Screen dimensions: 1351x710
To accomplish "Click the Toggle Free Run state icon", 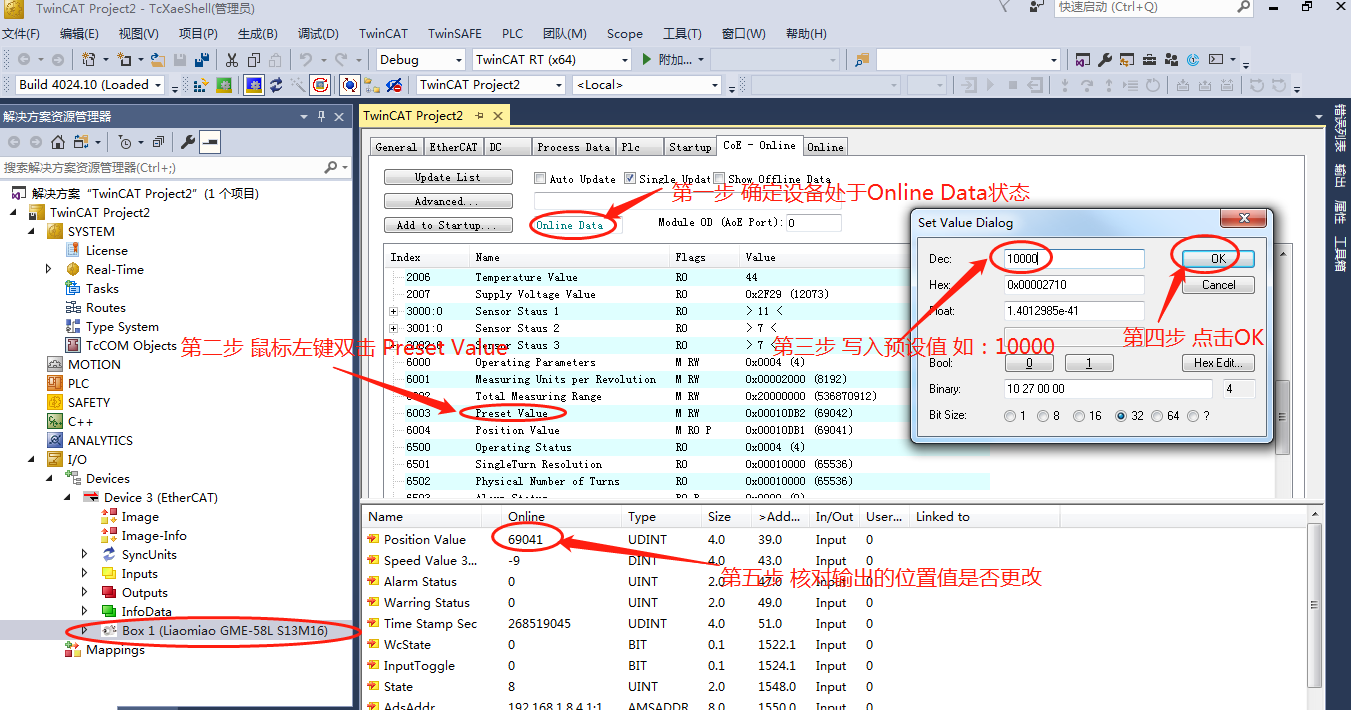I will (x=320, y=85).
